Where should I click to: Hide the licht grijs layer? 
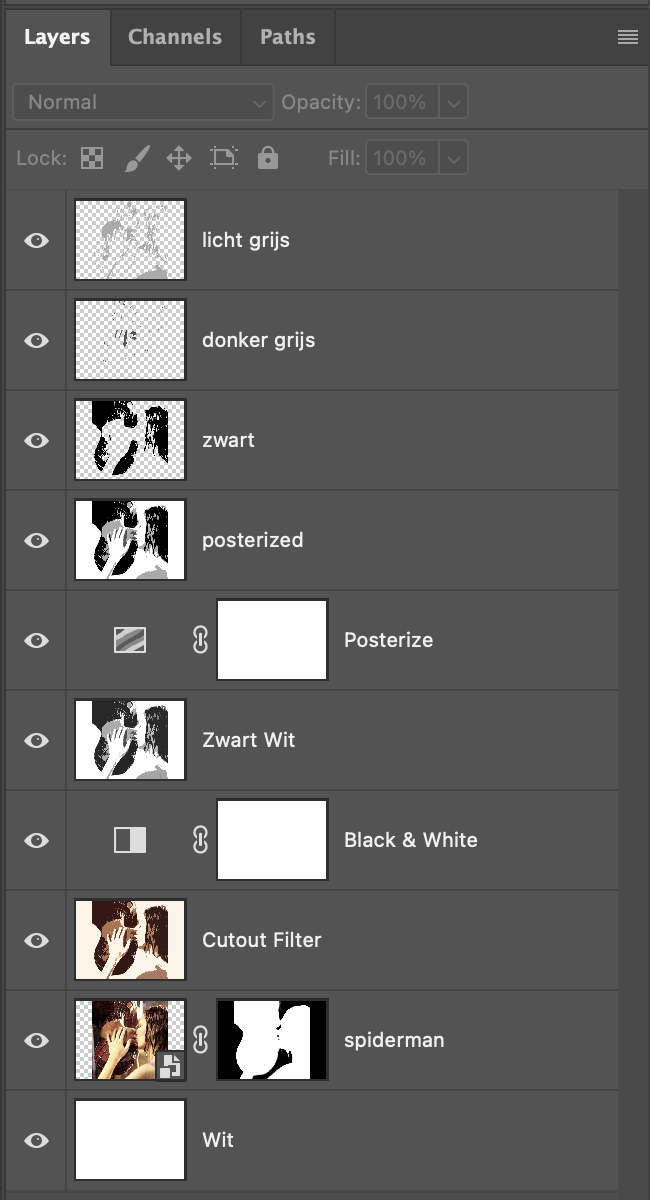click(x=37, y=240)
